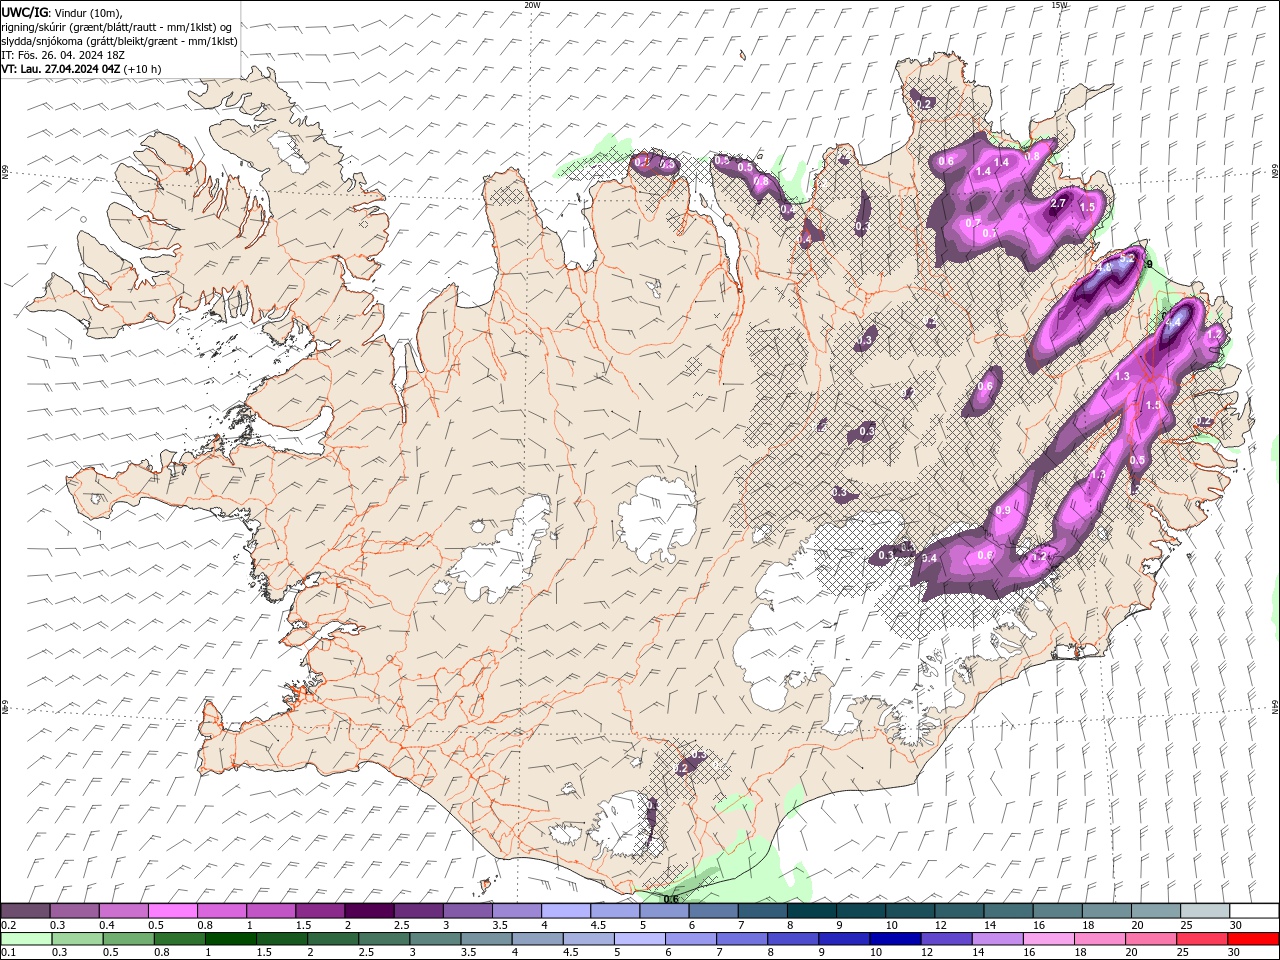This screenshot has width=1280, height=960.
Task: Click the rain legend swatch between 0.3 and 0.5
Action: coord(77,939)
